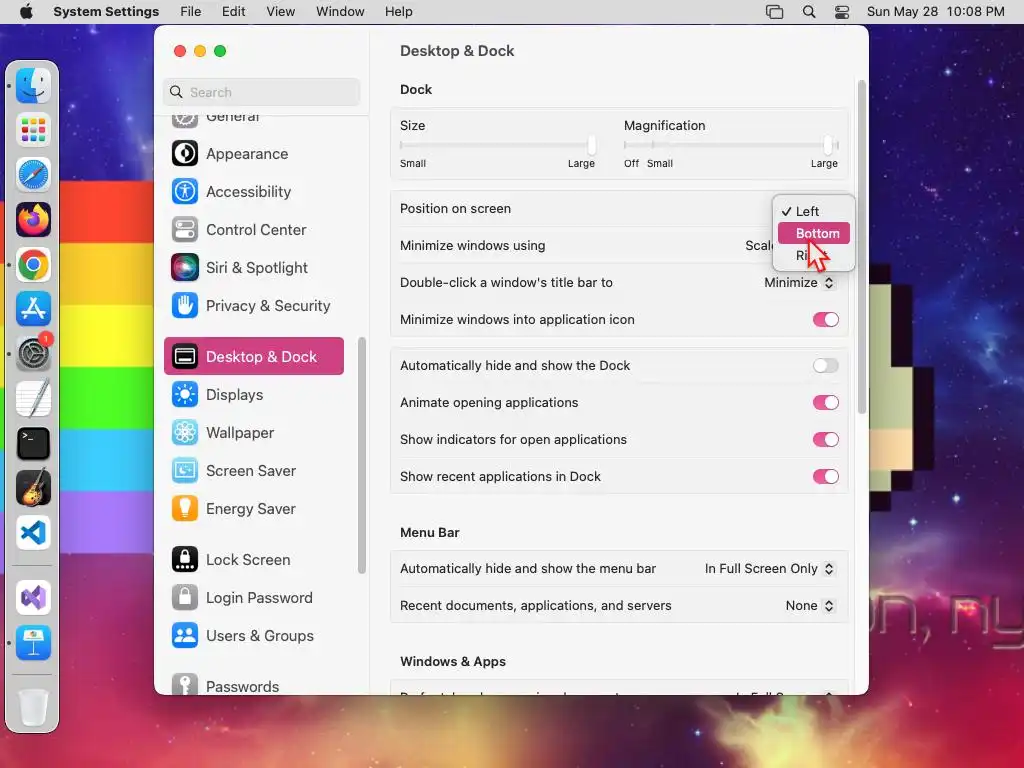Click the settings Search field

(261, 92)
